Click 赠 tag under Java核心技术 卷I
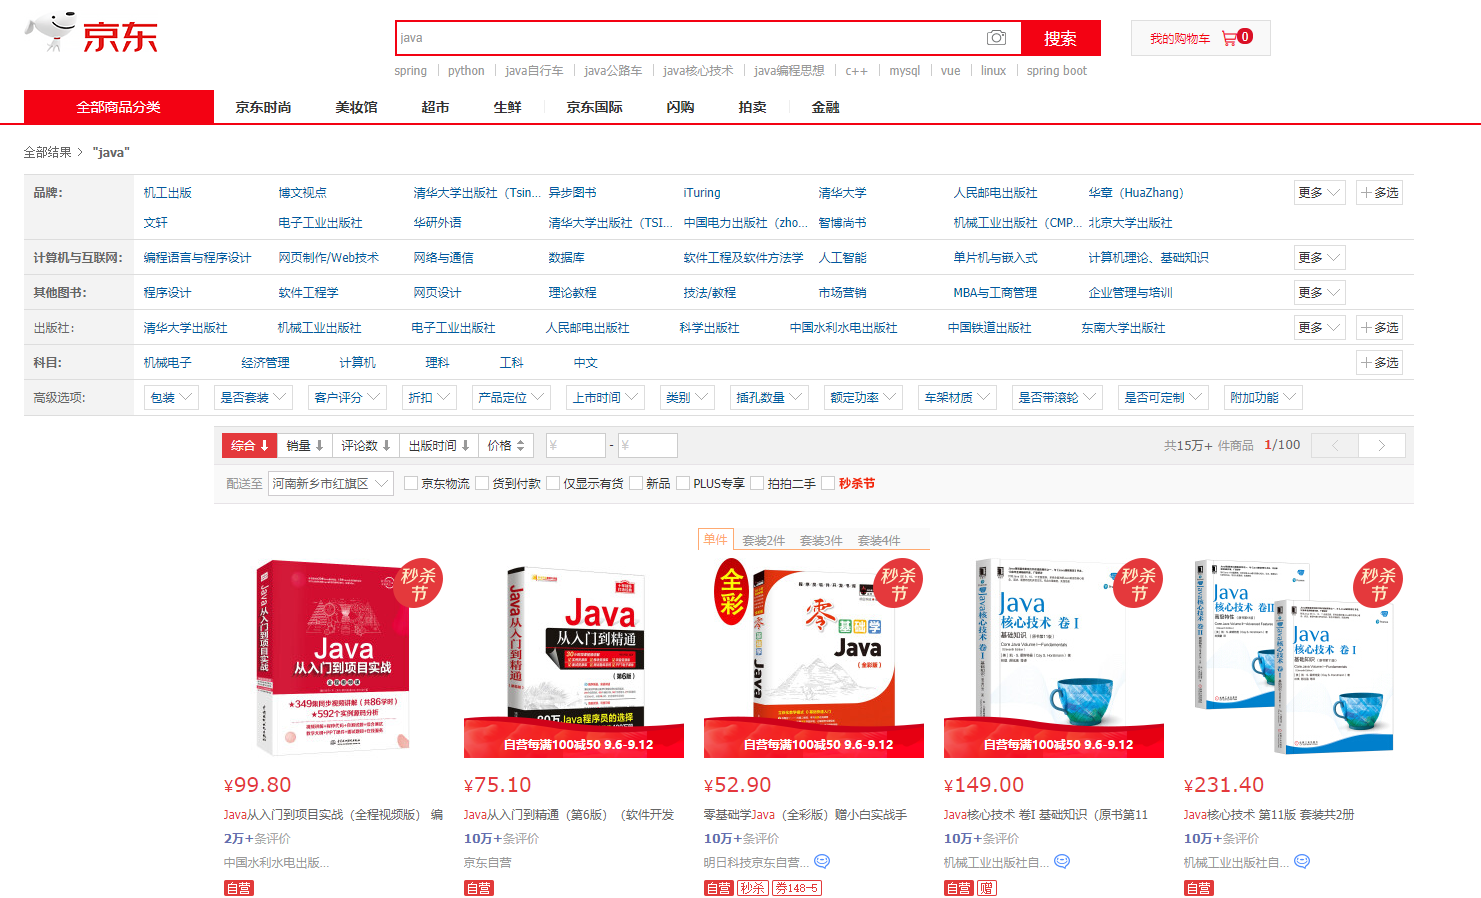 (x=987, y=888)
